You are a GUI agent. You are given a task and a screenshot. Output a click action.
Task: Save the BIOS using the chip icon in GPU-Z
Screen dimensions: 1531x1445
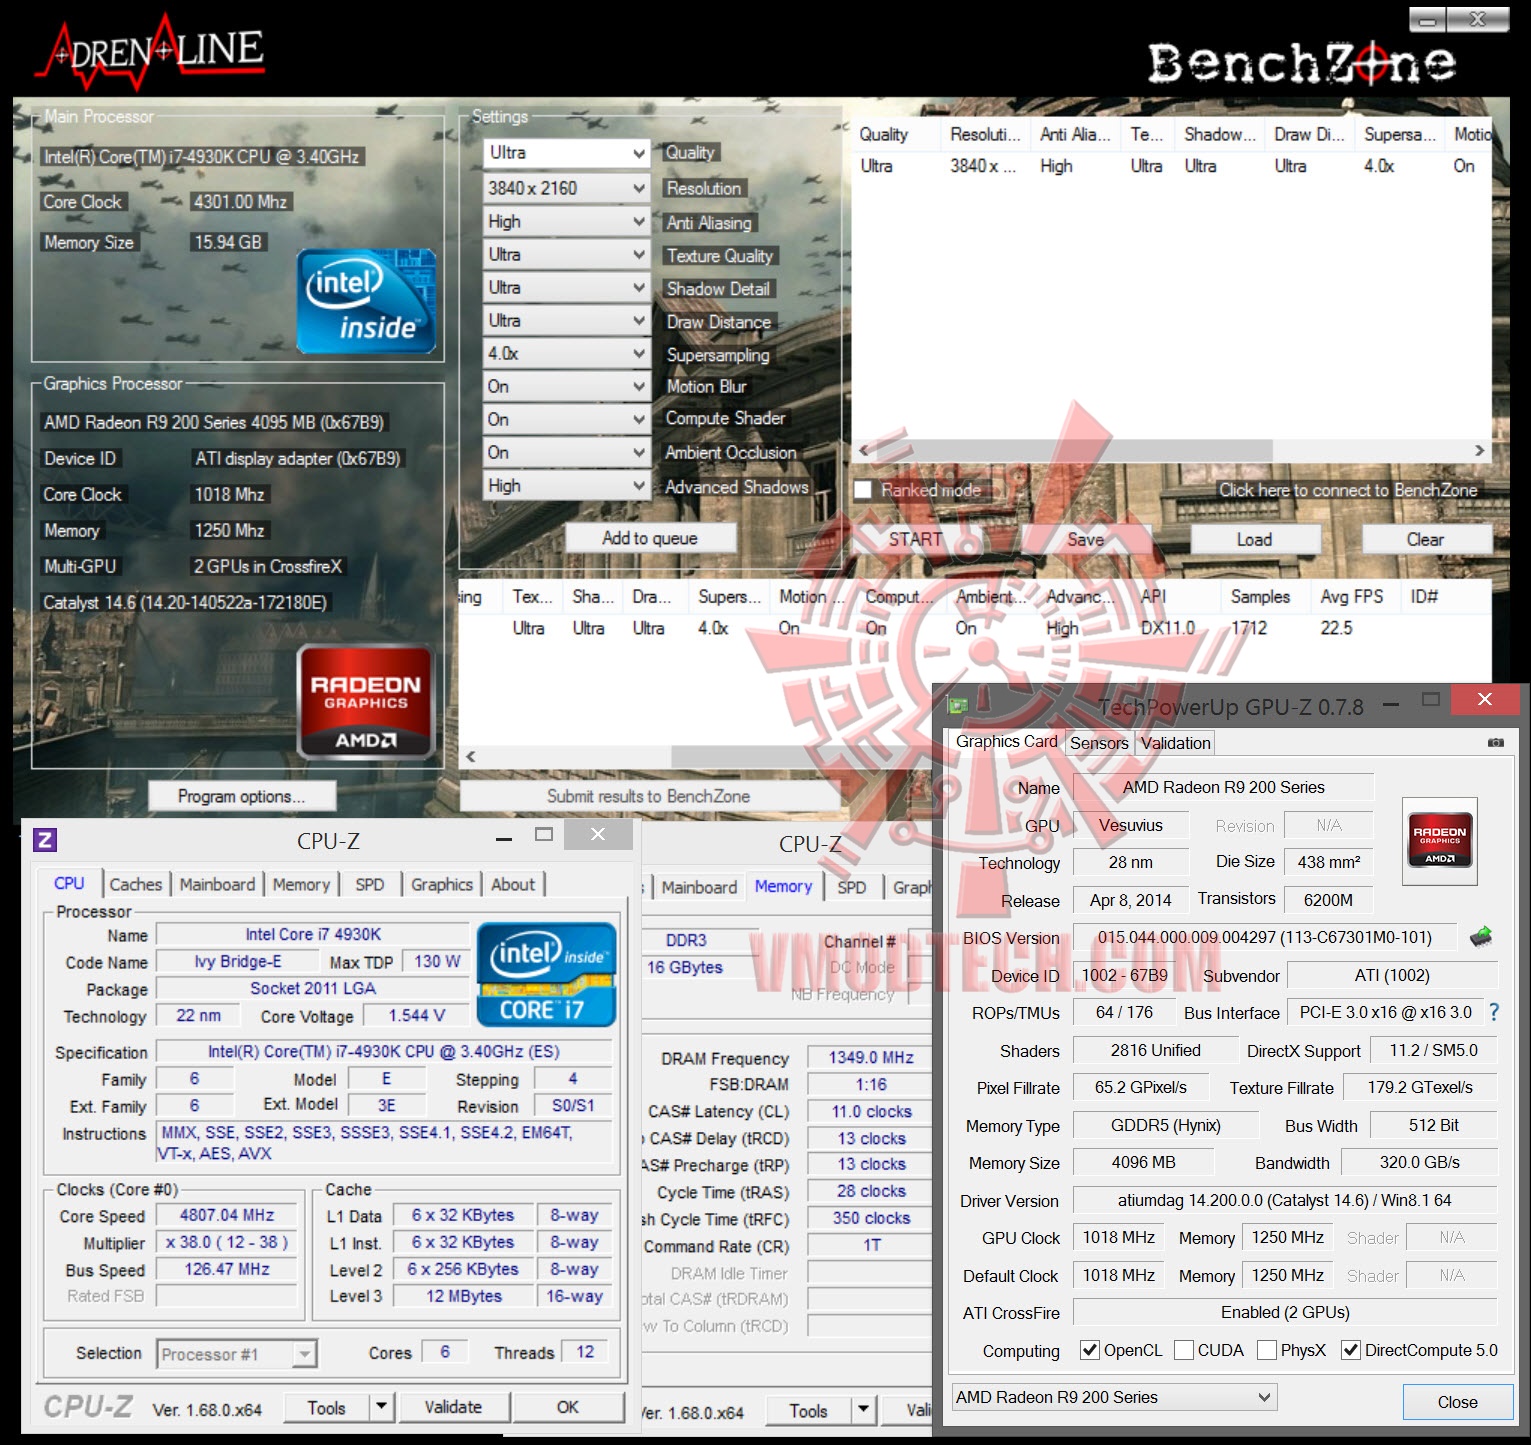point(1481,937)
